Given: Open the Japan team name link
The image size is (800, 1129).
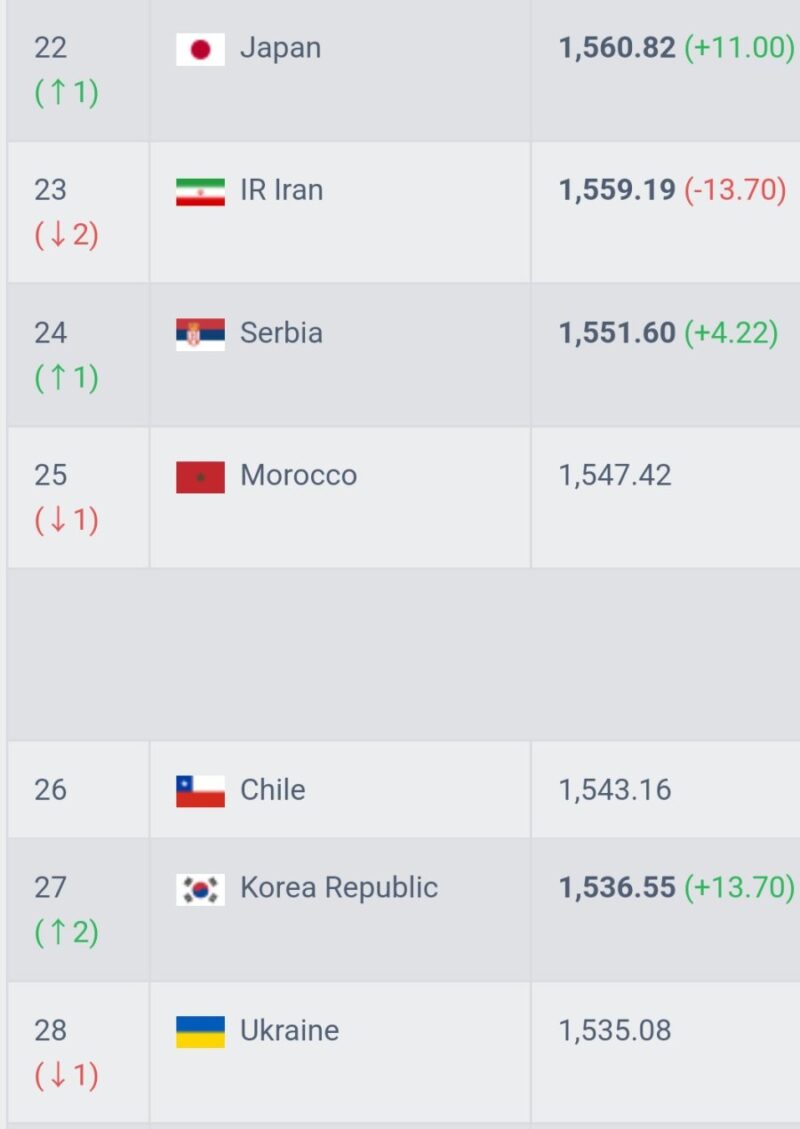Looking at the screenshot, I should (280, 48).
